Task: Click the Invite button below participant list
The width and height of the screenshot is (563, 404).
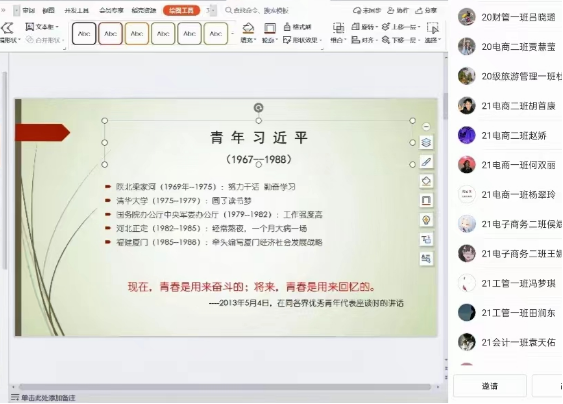Action: [490, 386]
